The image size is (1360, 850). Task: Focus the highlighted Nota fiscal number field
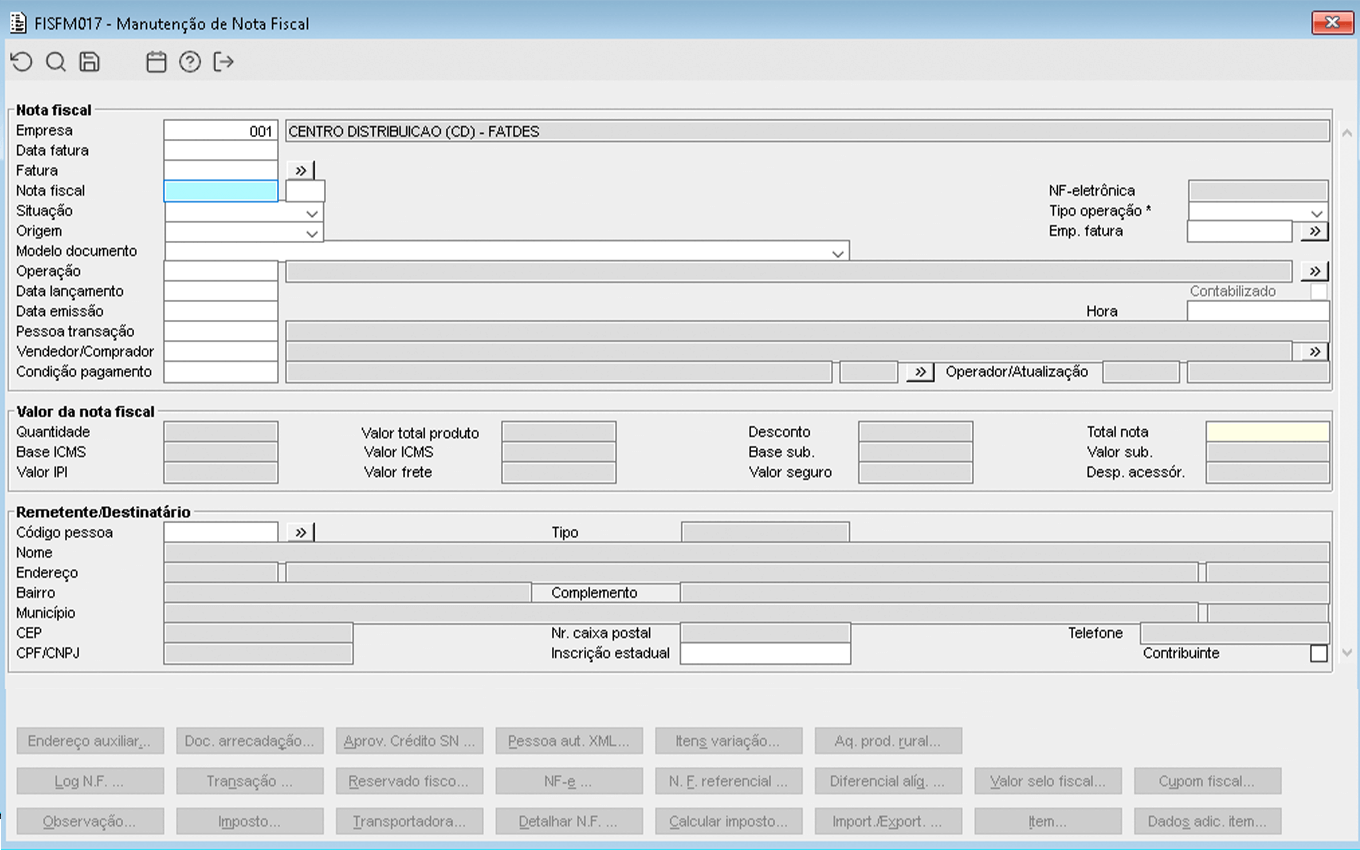point(221,191)
